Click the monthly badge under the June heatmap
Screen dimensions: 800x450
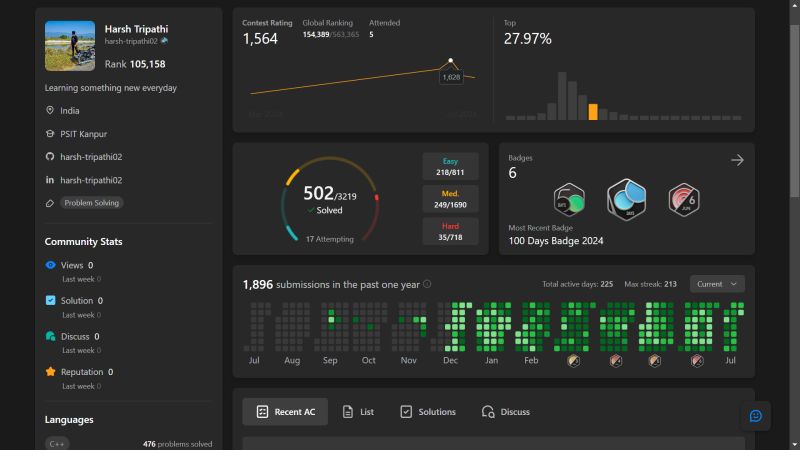click(x=697, y=361)
